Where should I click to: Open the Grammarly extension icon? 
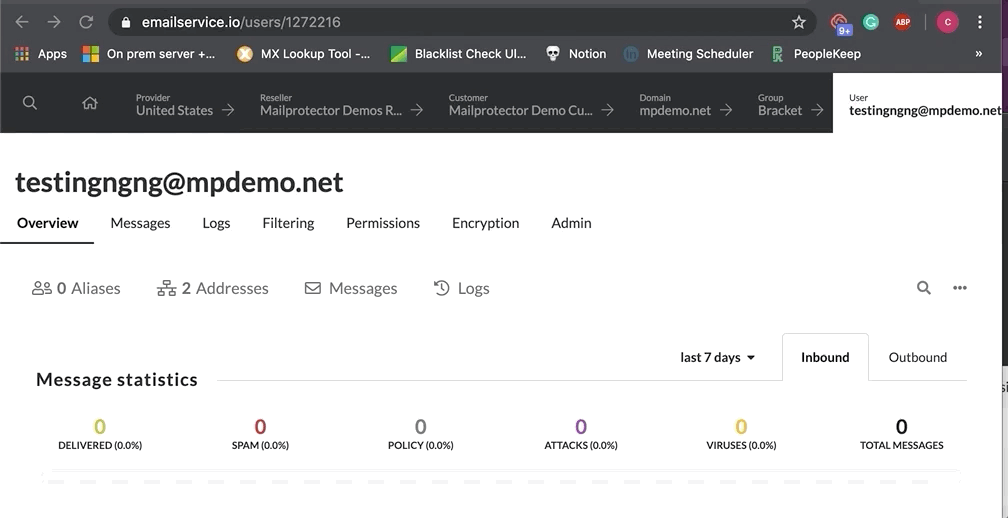click(x=870, y=22)
